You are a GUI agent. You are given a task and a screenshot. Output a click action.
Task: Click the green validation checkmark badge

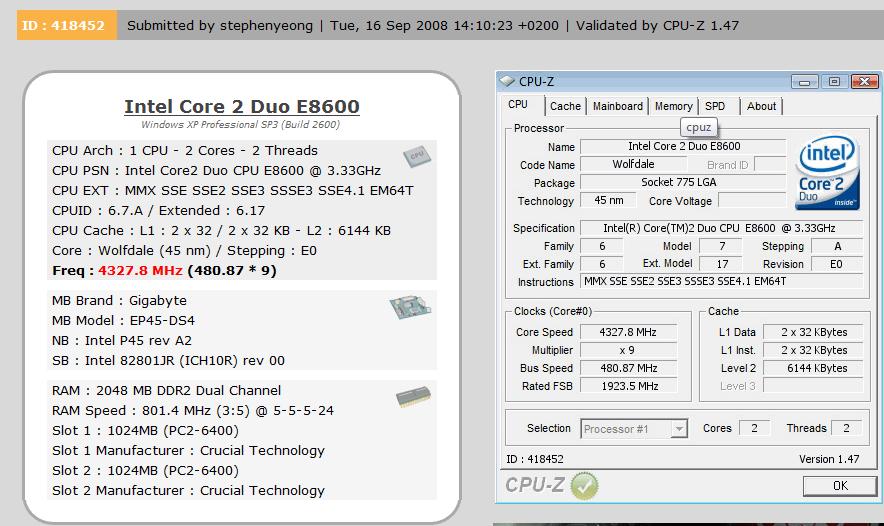point(584,485)
